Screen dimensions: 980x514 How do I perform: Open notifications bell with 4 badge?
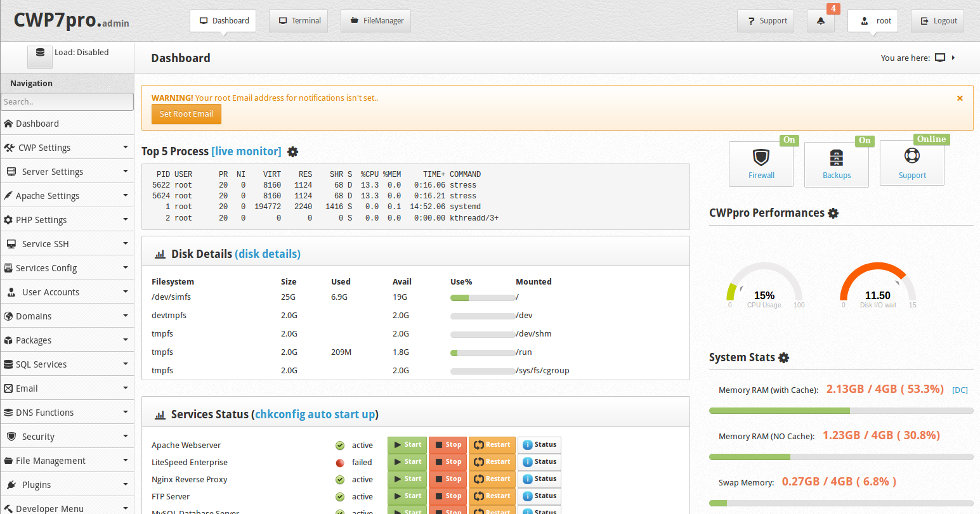(x=821, y=21)
